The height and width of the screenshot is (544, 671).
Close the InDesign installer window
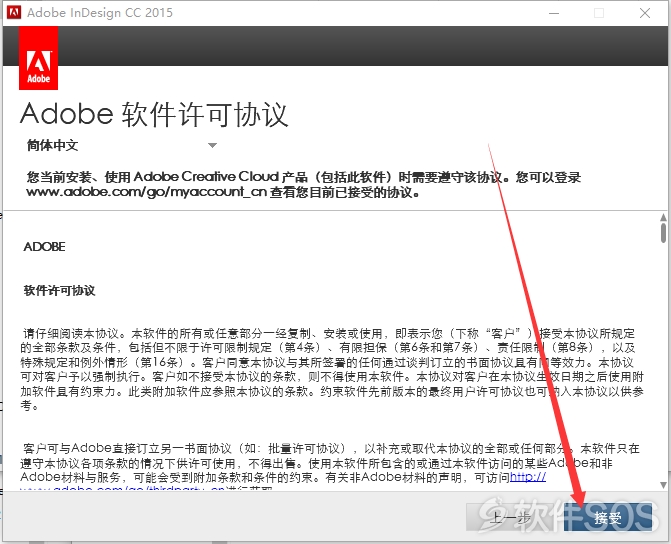pos(645,13)
